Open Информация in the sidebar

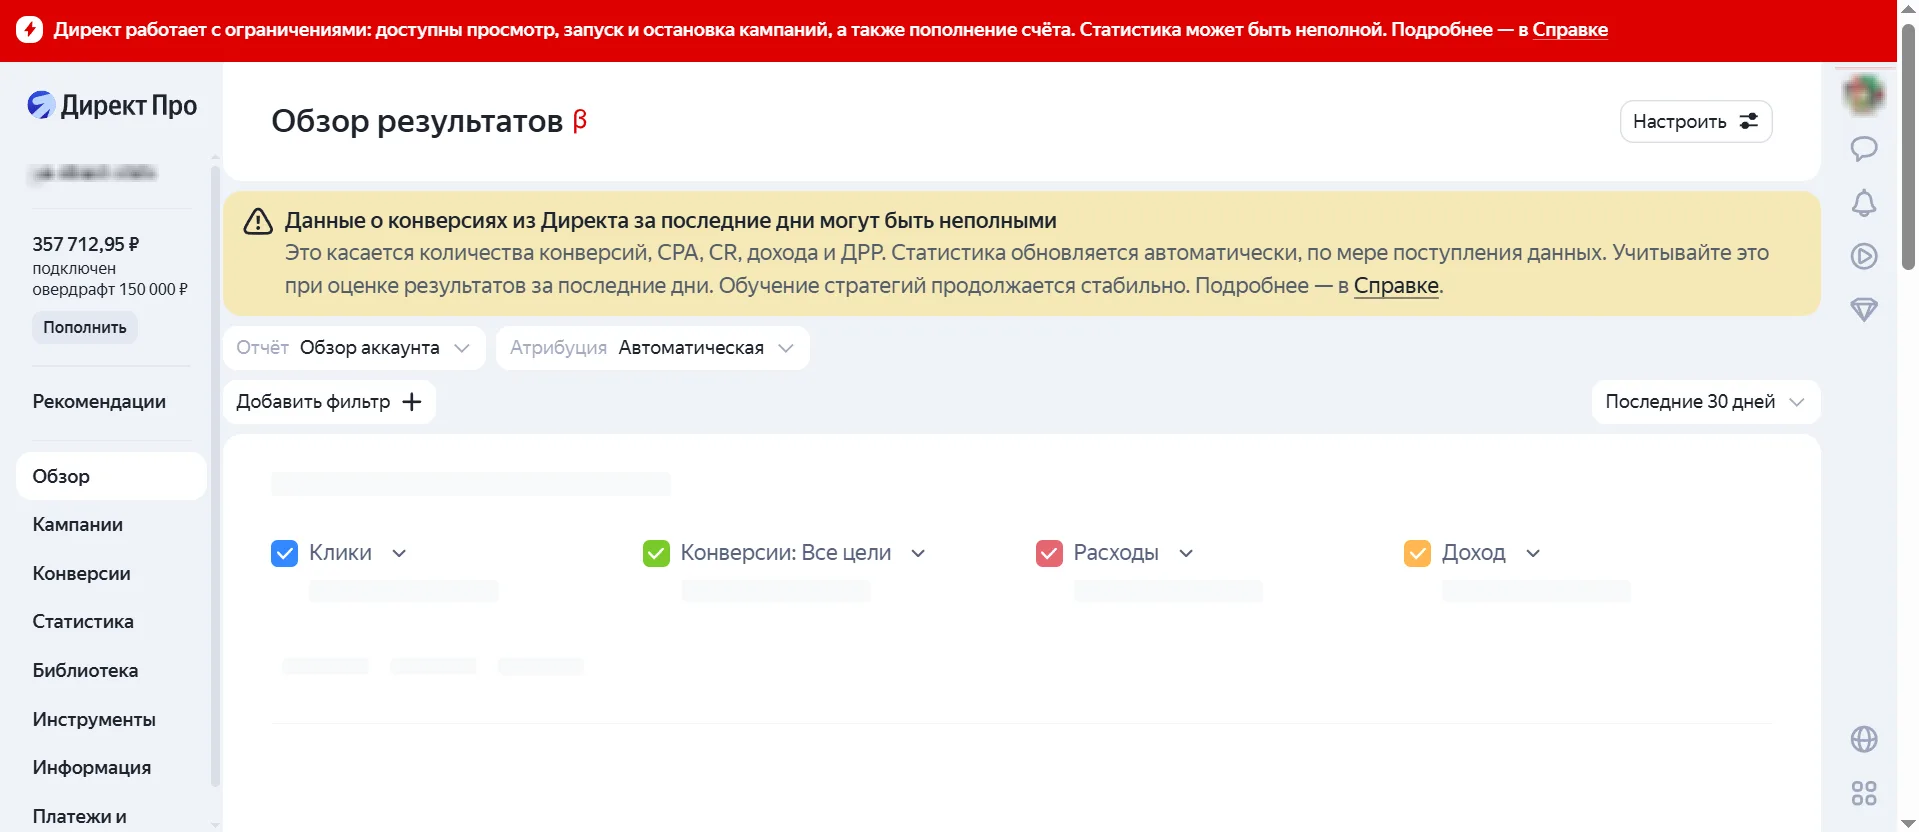tap(92, 768)
